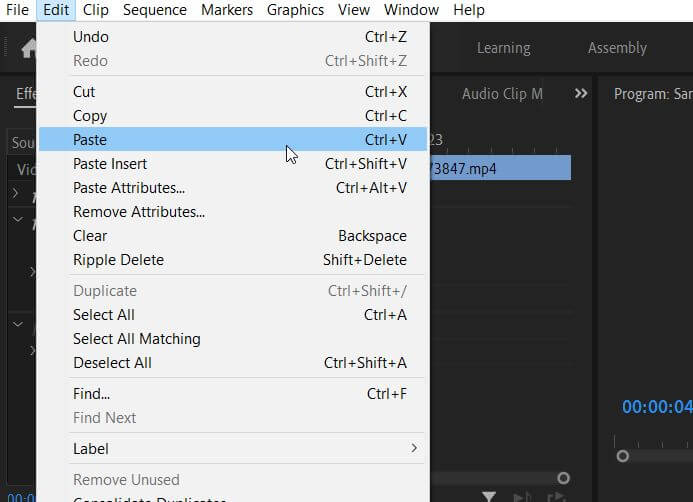Viewport: 693px width, 502px height.
Task: Choose Select All Matching entry
Action: point(137,339)
